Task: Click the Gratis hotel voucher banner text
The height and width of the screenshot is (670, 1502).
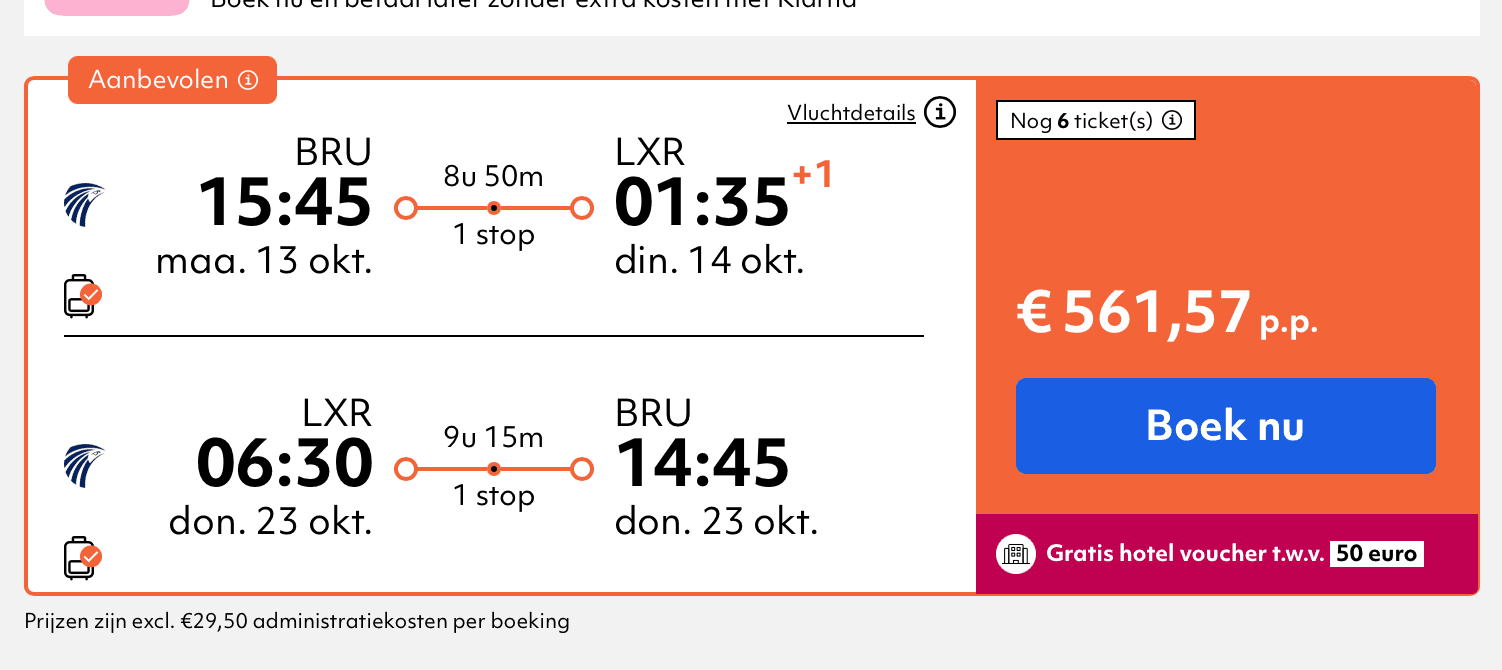Action: [x=1185, y=553]
